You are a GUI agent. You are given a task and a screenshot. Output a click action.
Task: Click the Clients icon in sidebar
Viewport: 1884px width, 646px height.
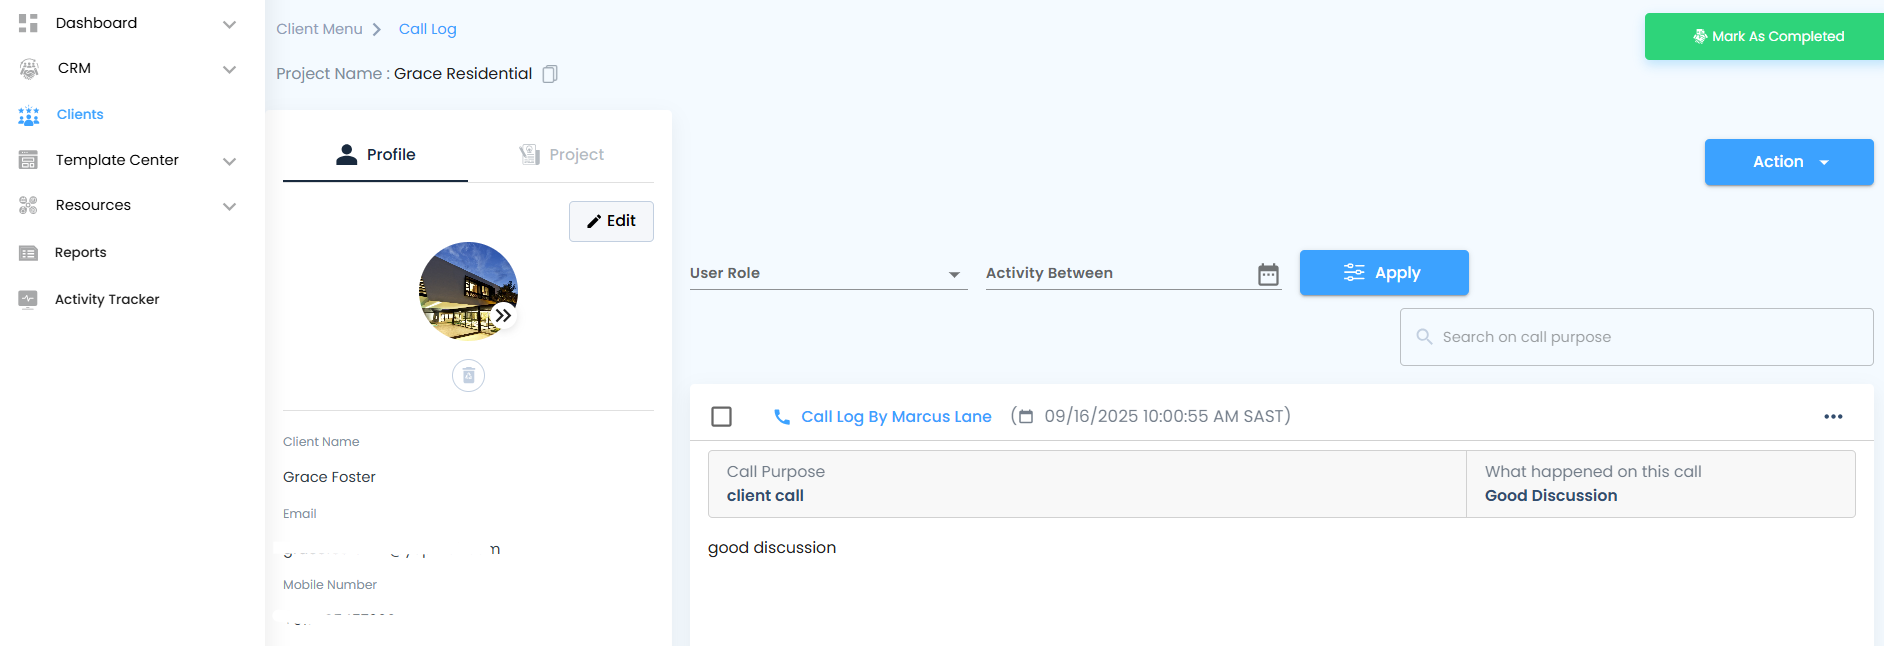tap(28, 115)
